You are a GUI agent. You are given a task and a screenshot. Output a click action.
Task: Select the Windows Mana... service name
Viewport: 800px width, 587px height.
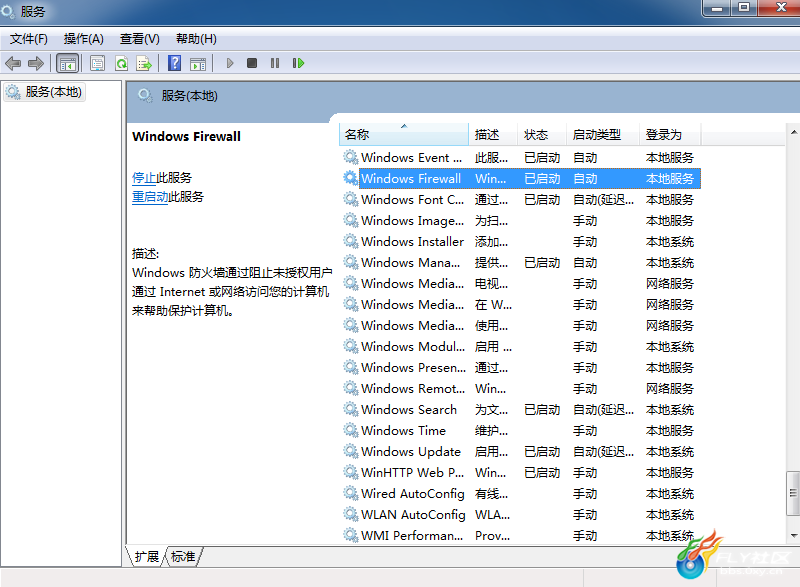coord(410,263)
